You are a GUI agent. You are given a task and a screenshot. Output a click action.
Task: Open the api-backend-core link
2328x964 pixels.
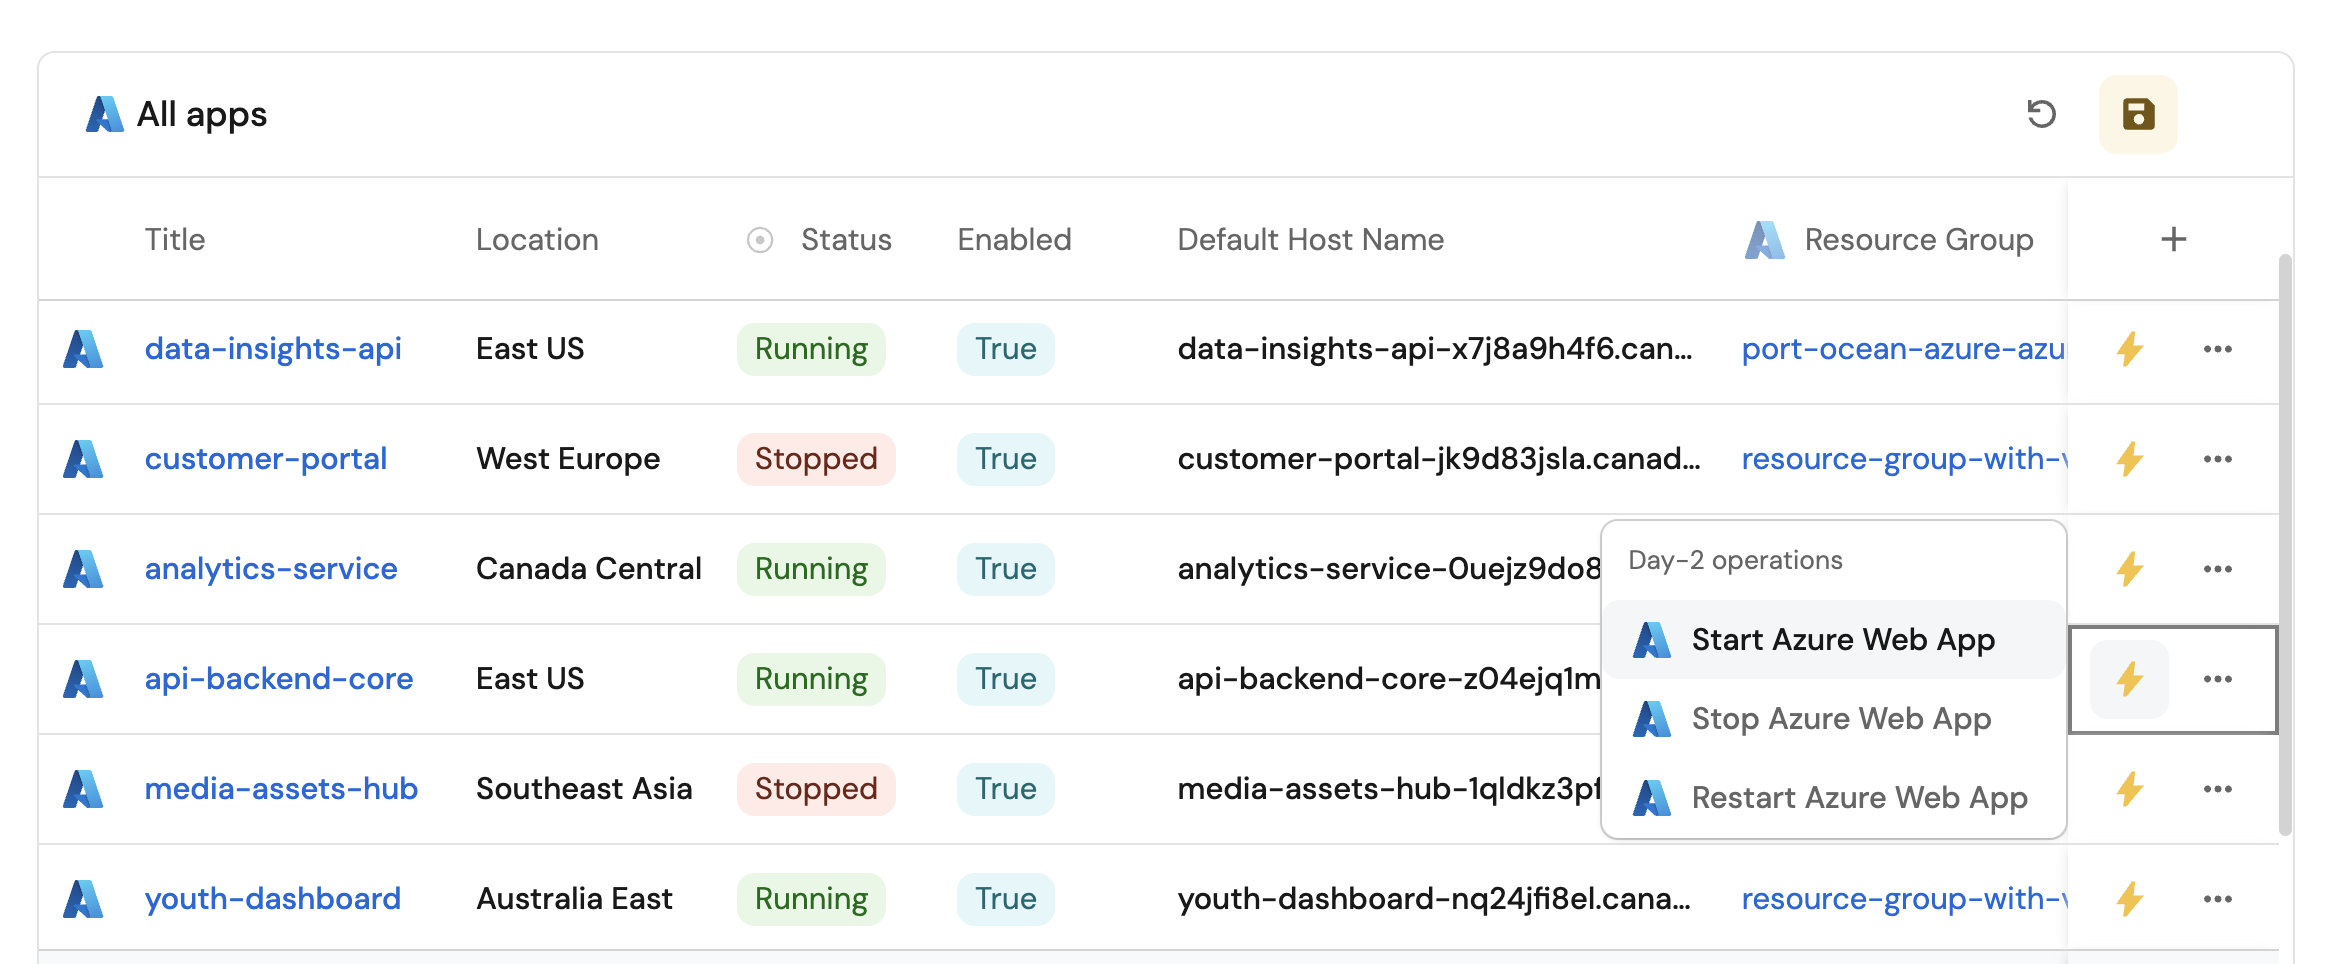coord(278,679)
